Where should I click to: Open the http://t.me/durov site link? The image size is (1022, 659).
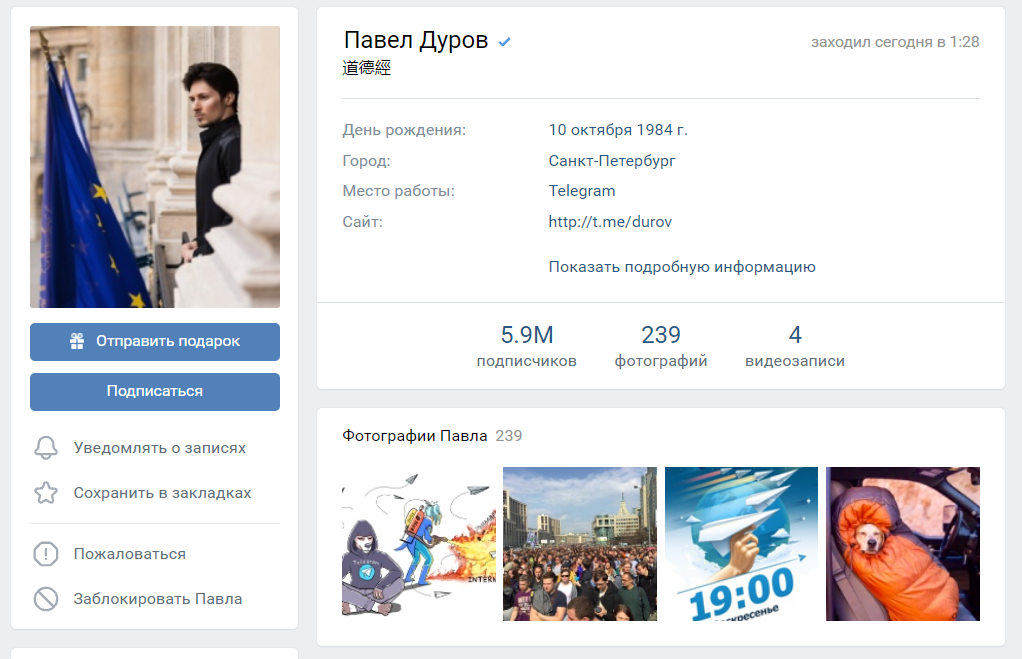(610, 222)
